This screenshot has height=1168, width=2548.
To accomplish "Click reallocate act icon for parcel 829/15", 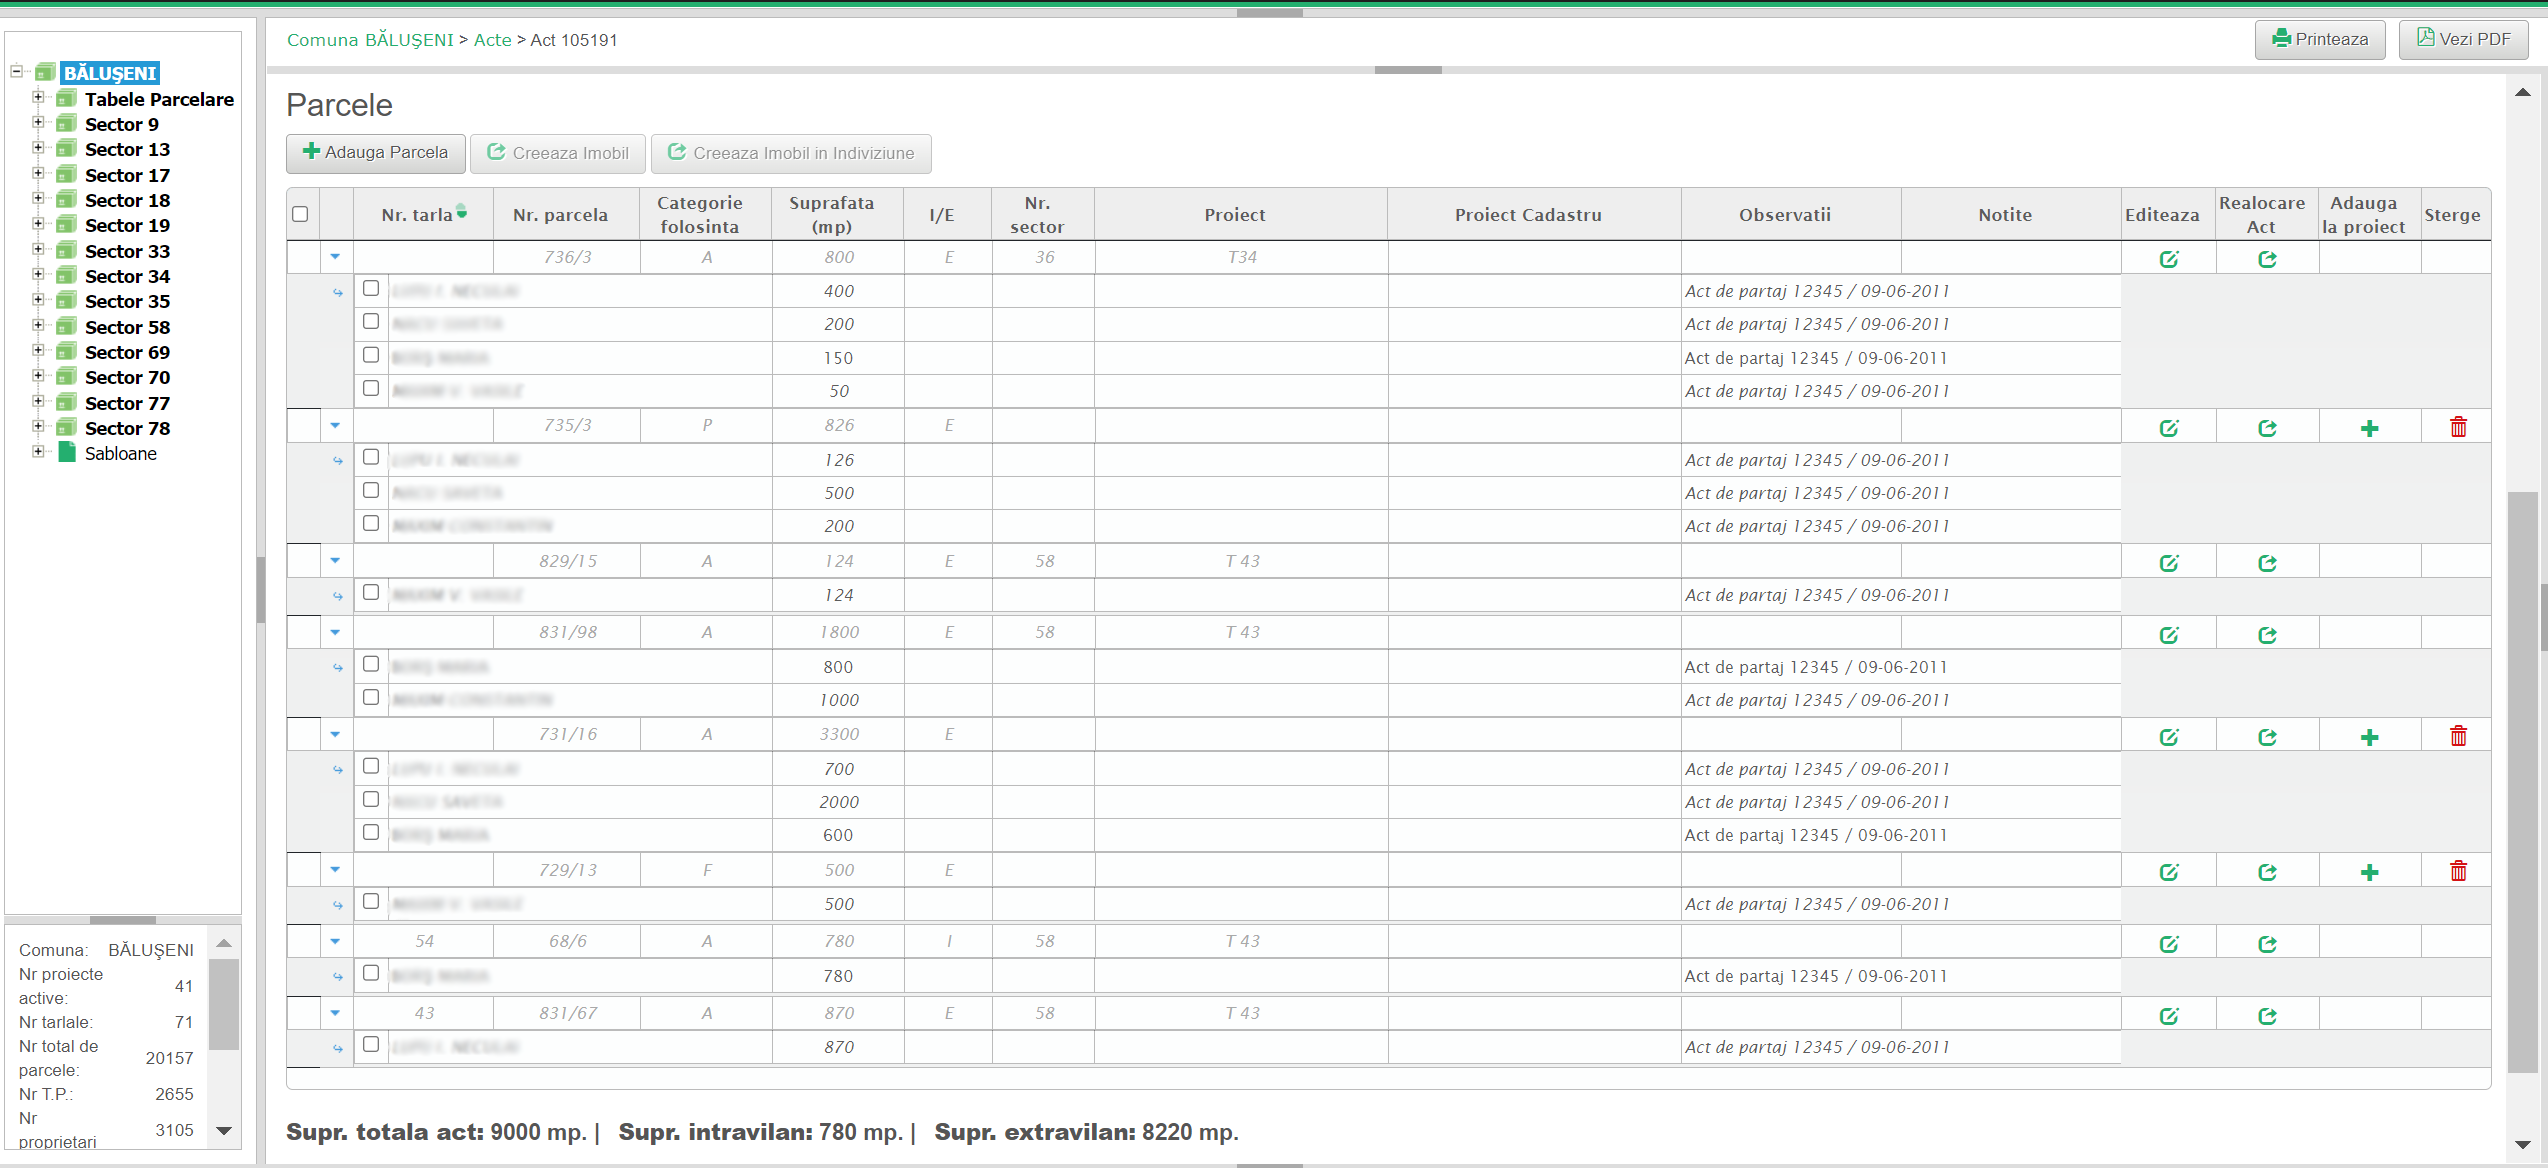I will coord(2267,564).
